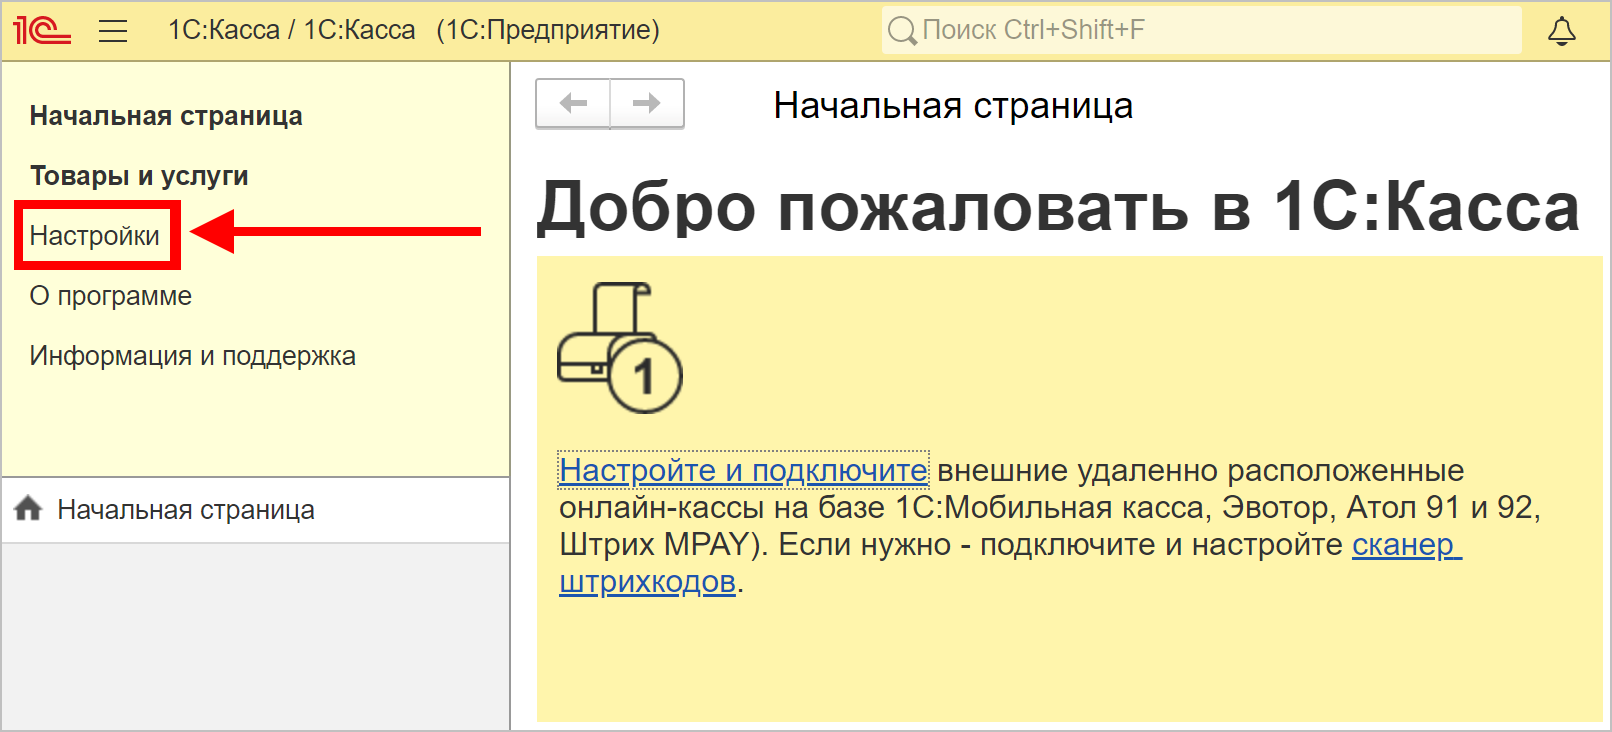Click the Начальная страница page title

click(953, 105)
